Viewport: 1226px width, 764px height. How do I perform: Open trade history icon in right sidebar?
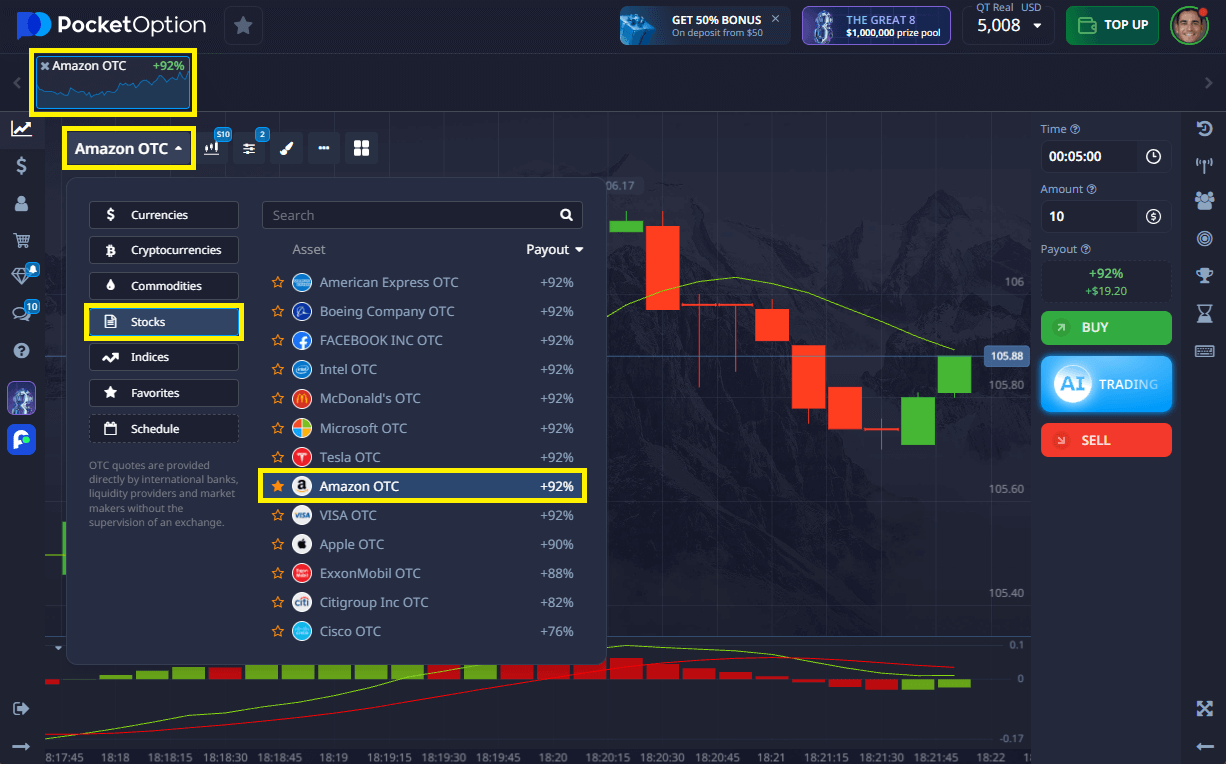coord(1204,129)
